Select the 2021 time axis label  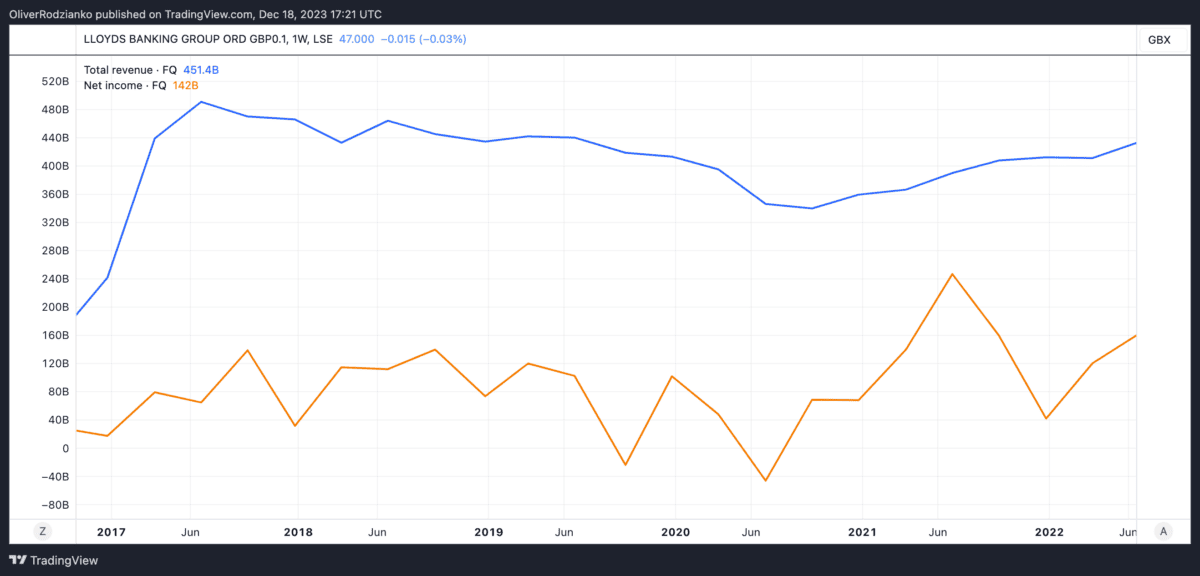pos(861,531)
